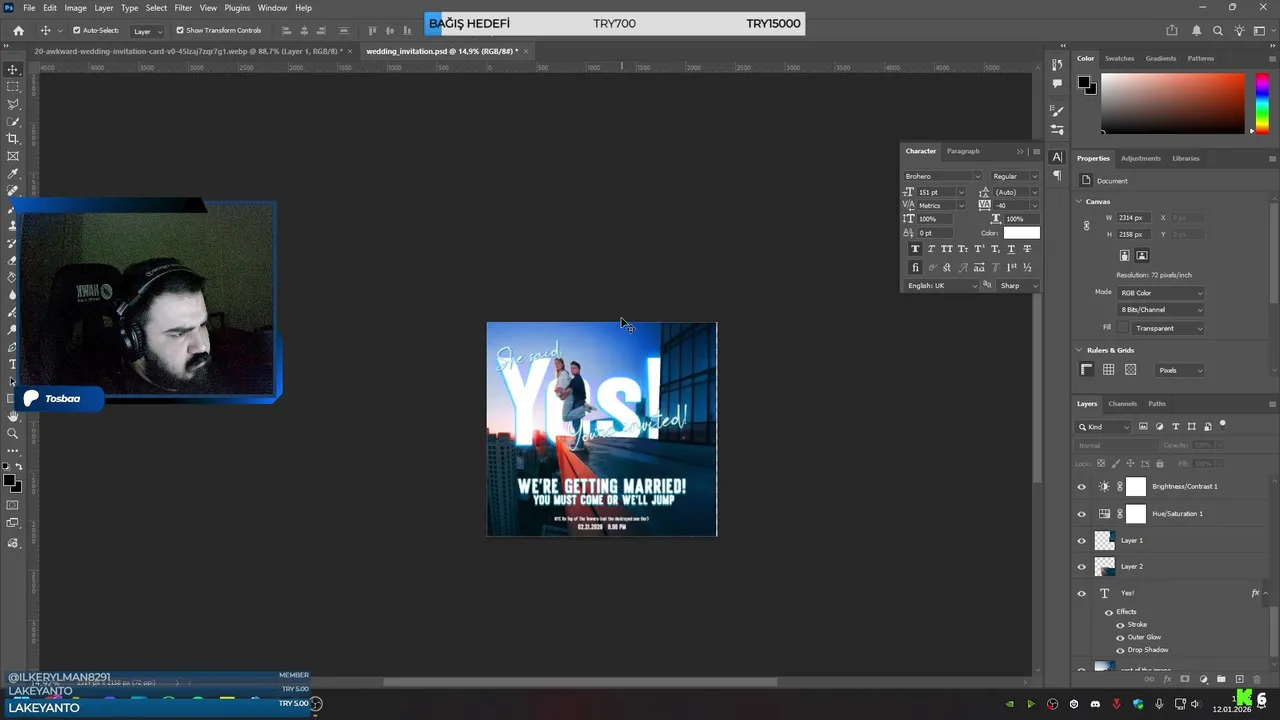Switch to the Swatches tab
Image resolution: width=1280 pixels, height=720 pixels.
pos(1119,58)
